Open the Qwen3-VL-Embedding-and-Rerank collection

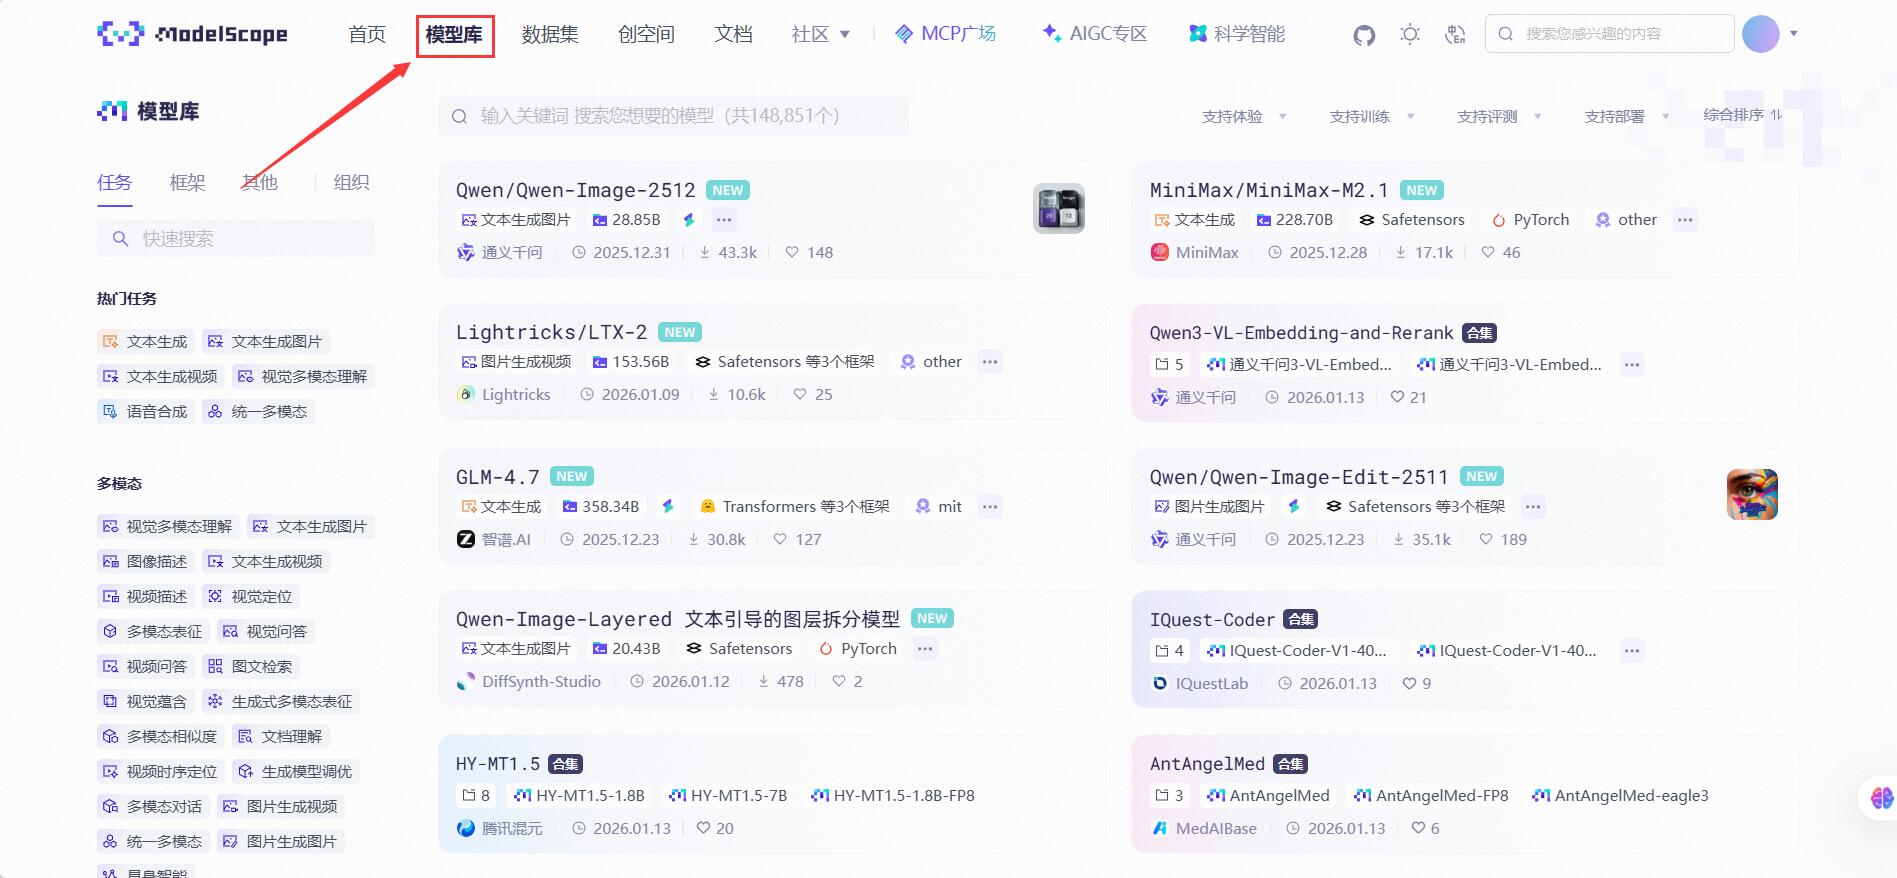coord(1301,333)
